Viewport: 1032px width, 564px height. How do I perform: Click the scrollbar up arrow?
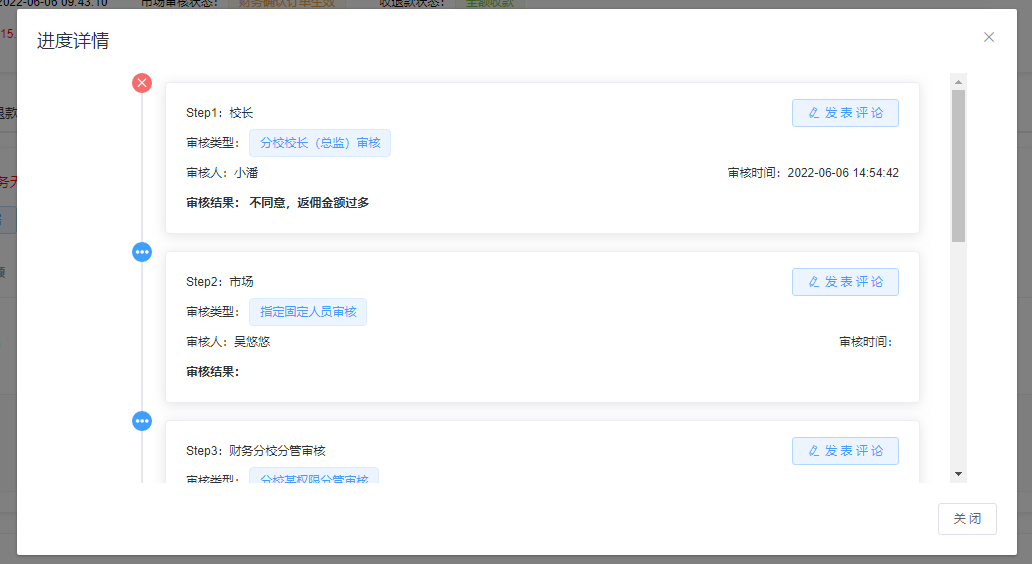click(958, 82)
